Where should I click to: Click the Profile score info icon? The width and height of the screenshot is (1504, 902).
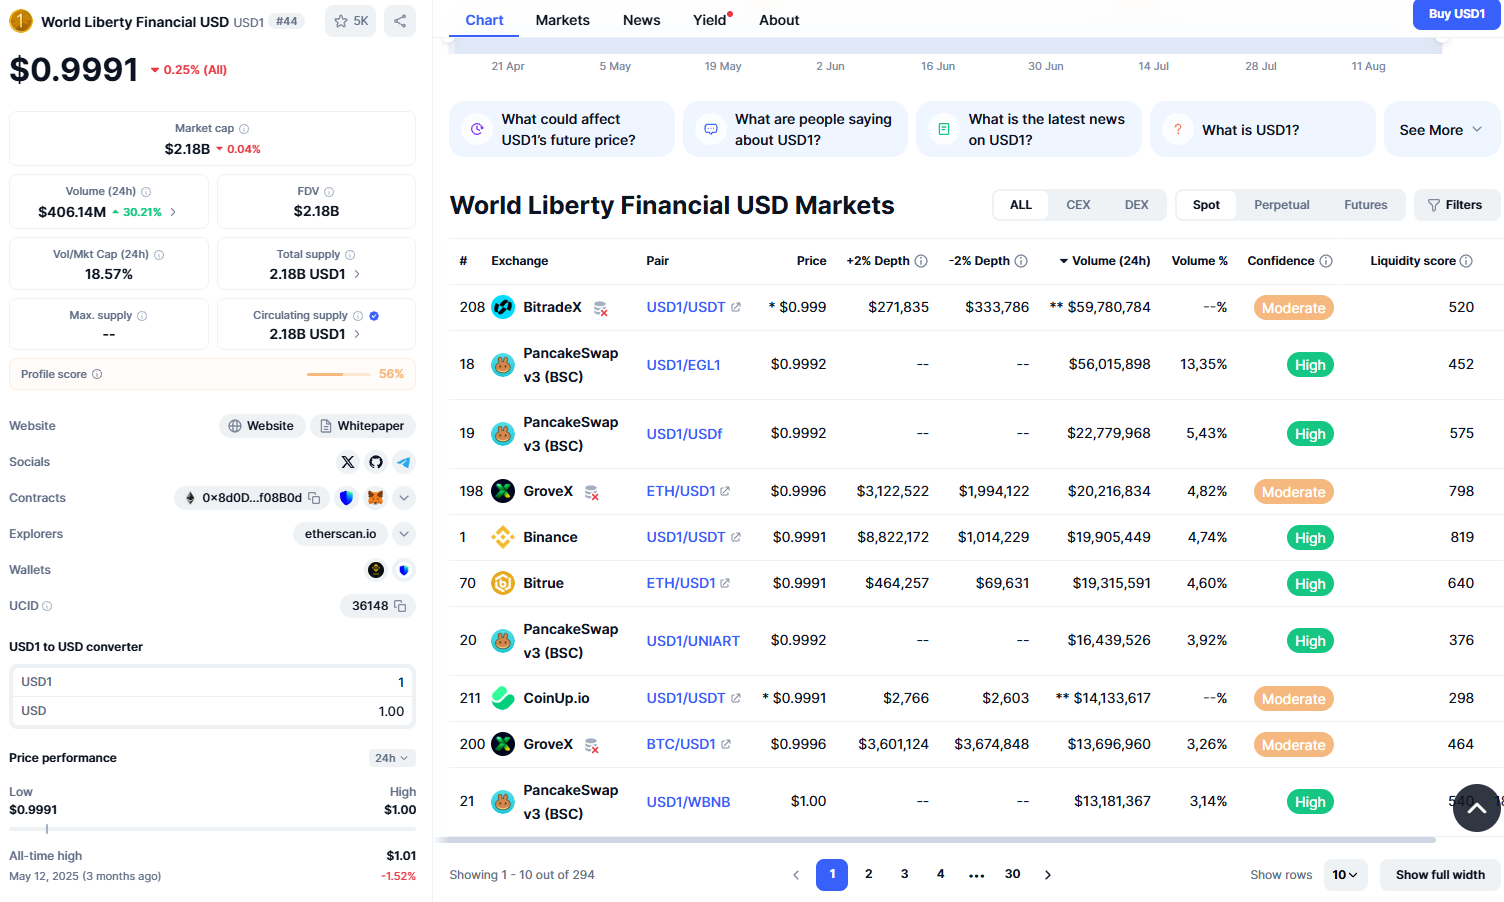click(x=97, y=374)
